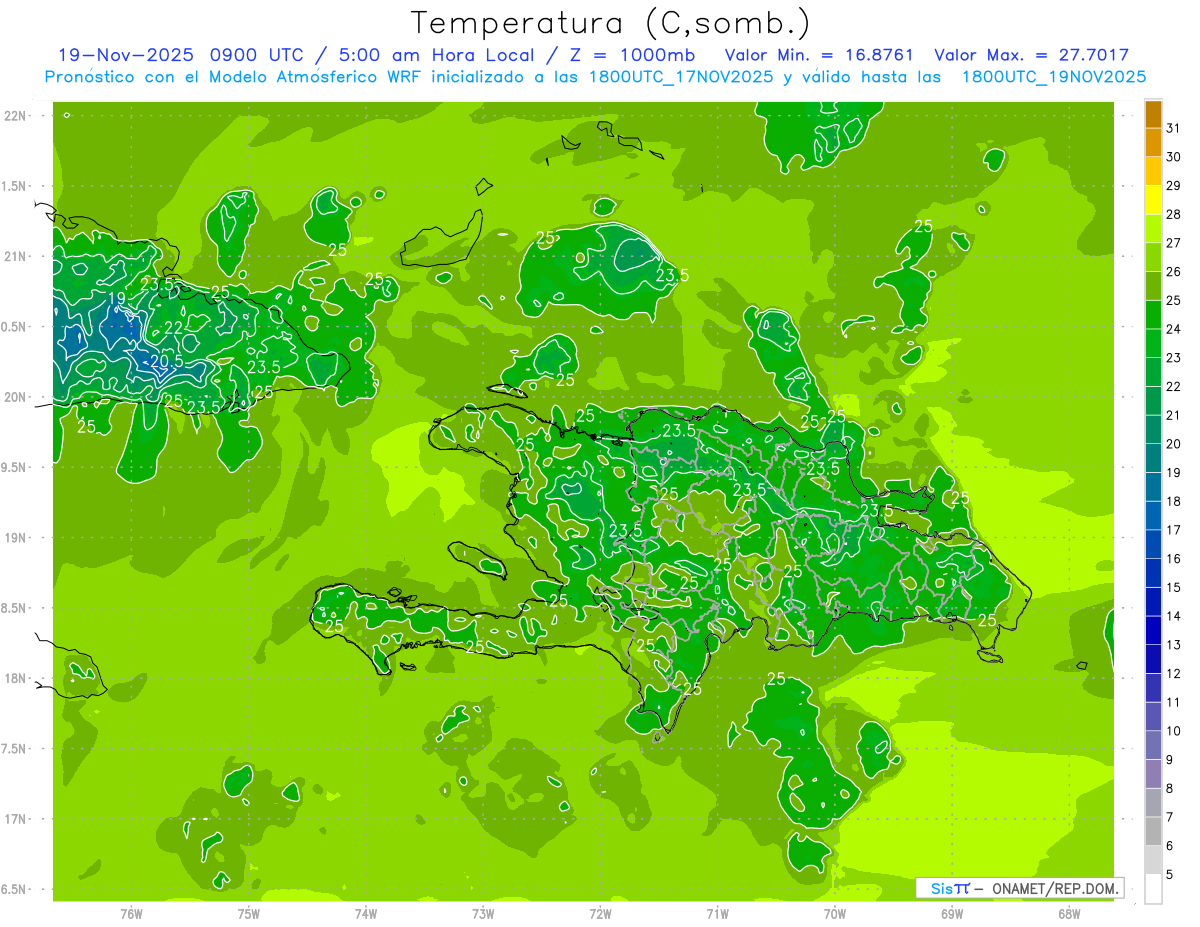Viewport: 1200px width, 927px height.
Task: Click the valid-until time '1800UTC_19NOV2025'
Action: [x=1054, y=76]
